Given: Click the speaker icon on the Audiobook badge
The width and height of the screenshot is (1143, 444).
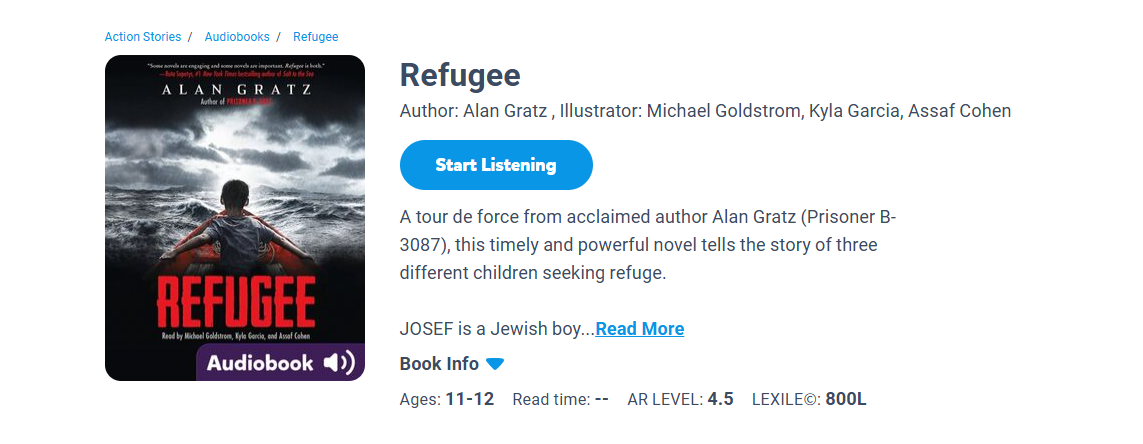Looking at the screenshot, I should [x=339, y=363].
